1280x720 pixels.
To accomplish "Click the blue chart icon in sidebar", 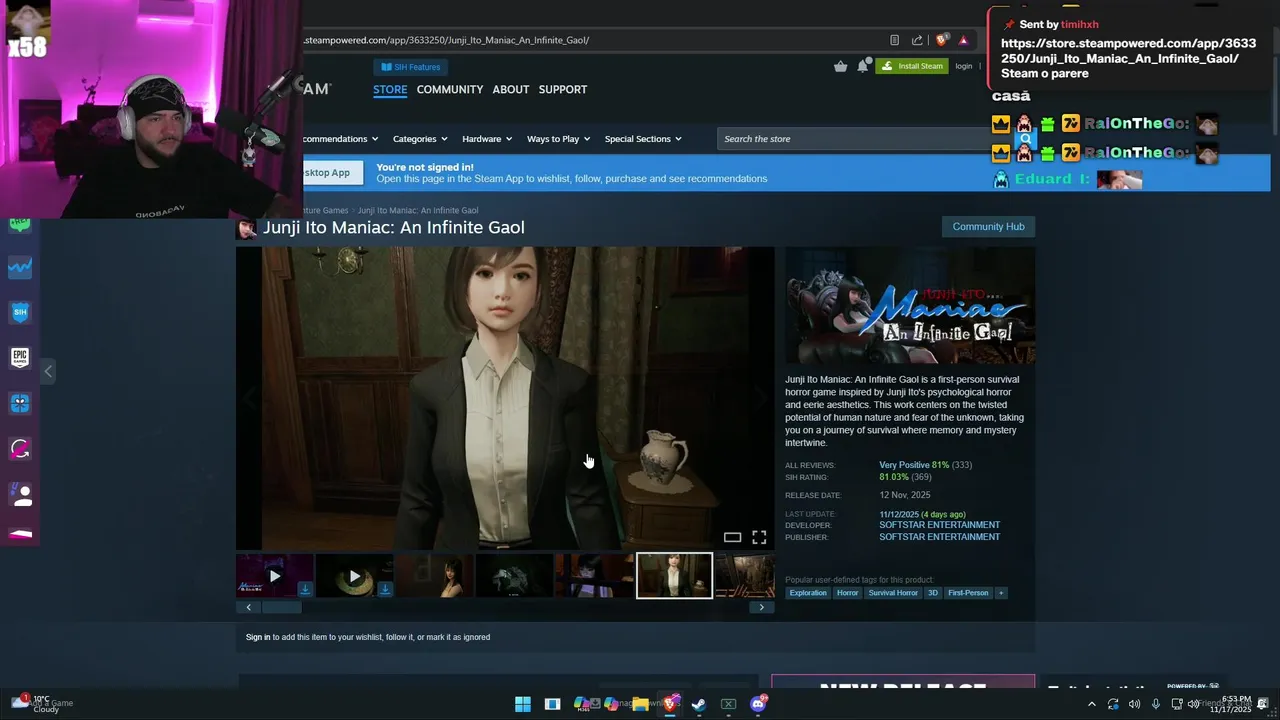I will tap(20, 267).
